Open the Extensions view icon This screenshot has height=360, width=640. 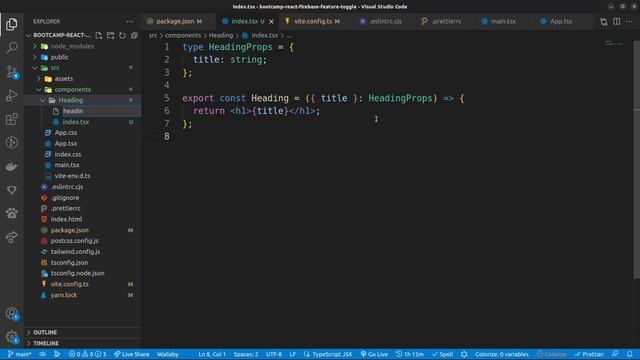point(11,119)
